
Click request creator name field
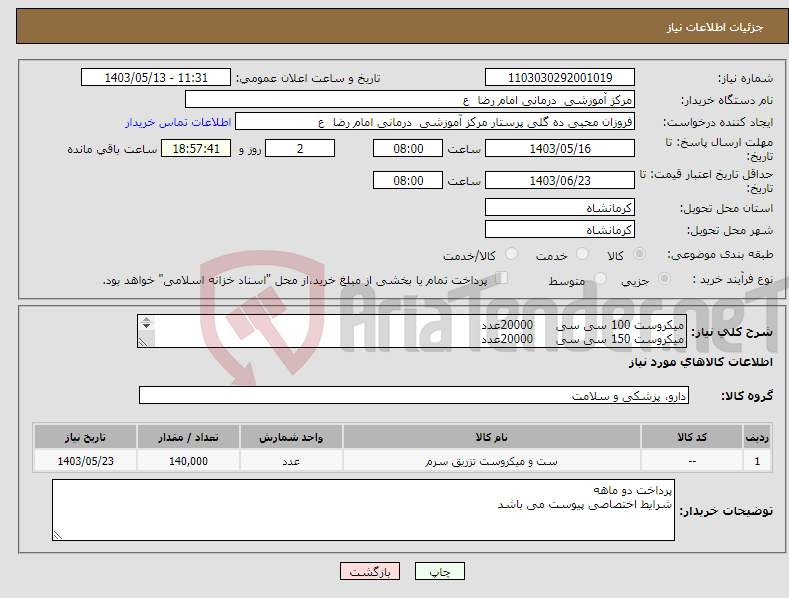click(435, 122)
